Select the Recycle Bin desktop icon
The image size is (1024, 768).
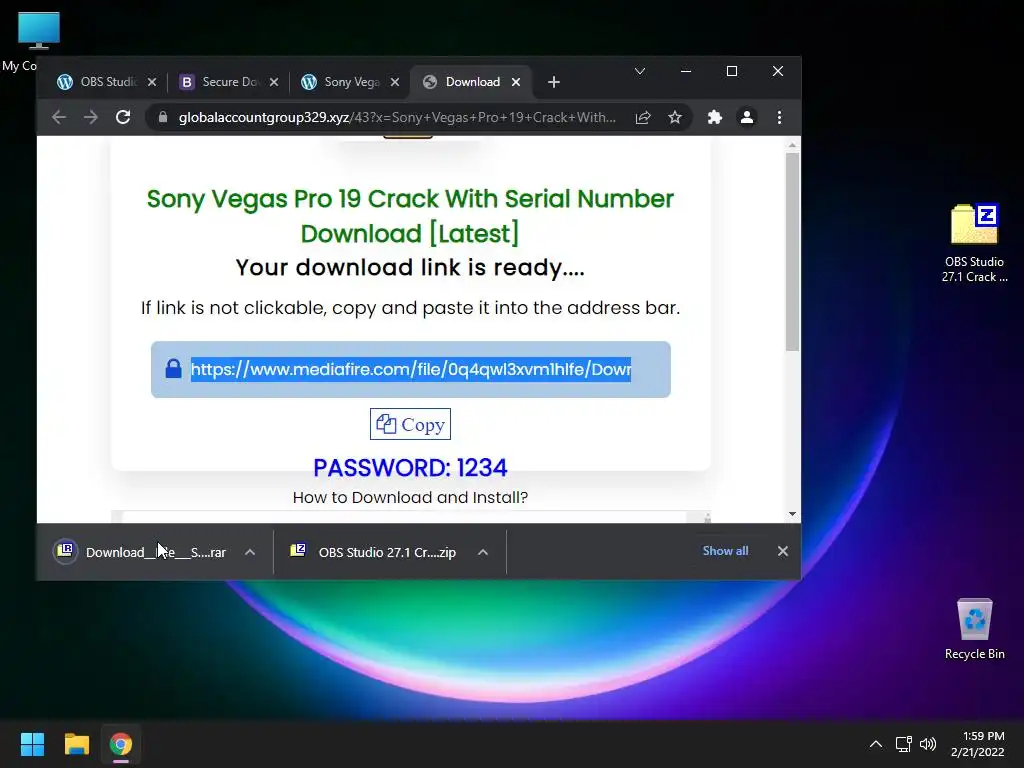[x=974, y=630]
